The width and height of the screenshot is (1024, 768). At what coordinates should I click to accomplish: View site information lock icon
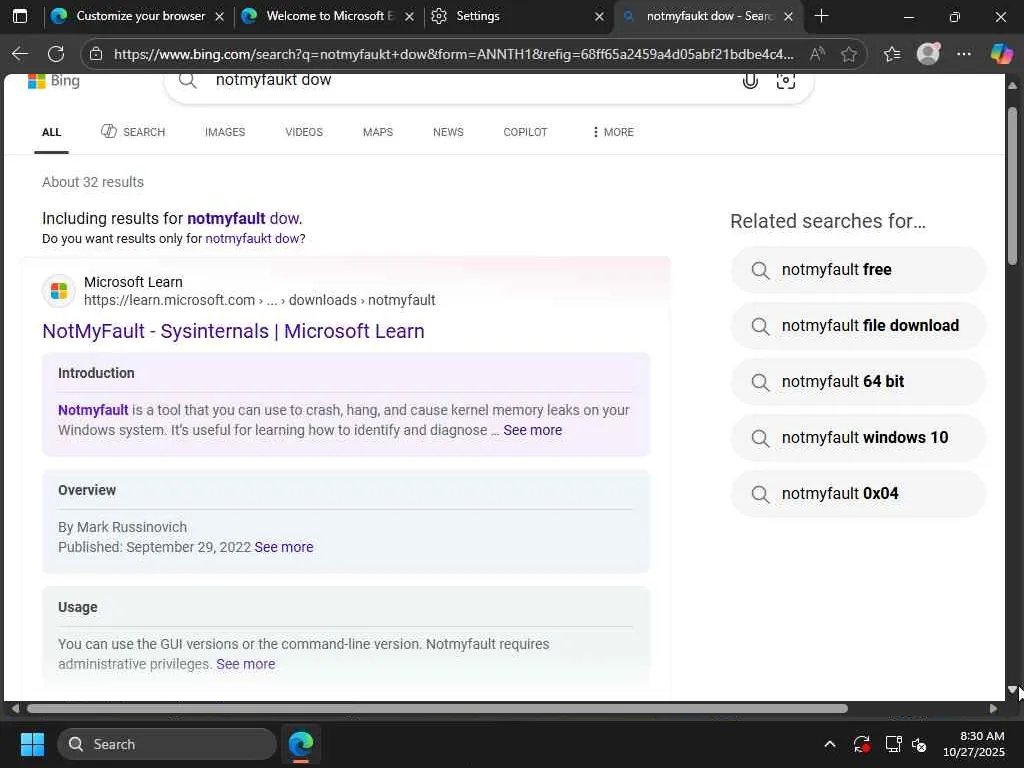[96, 54]
